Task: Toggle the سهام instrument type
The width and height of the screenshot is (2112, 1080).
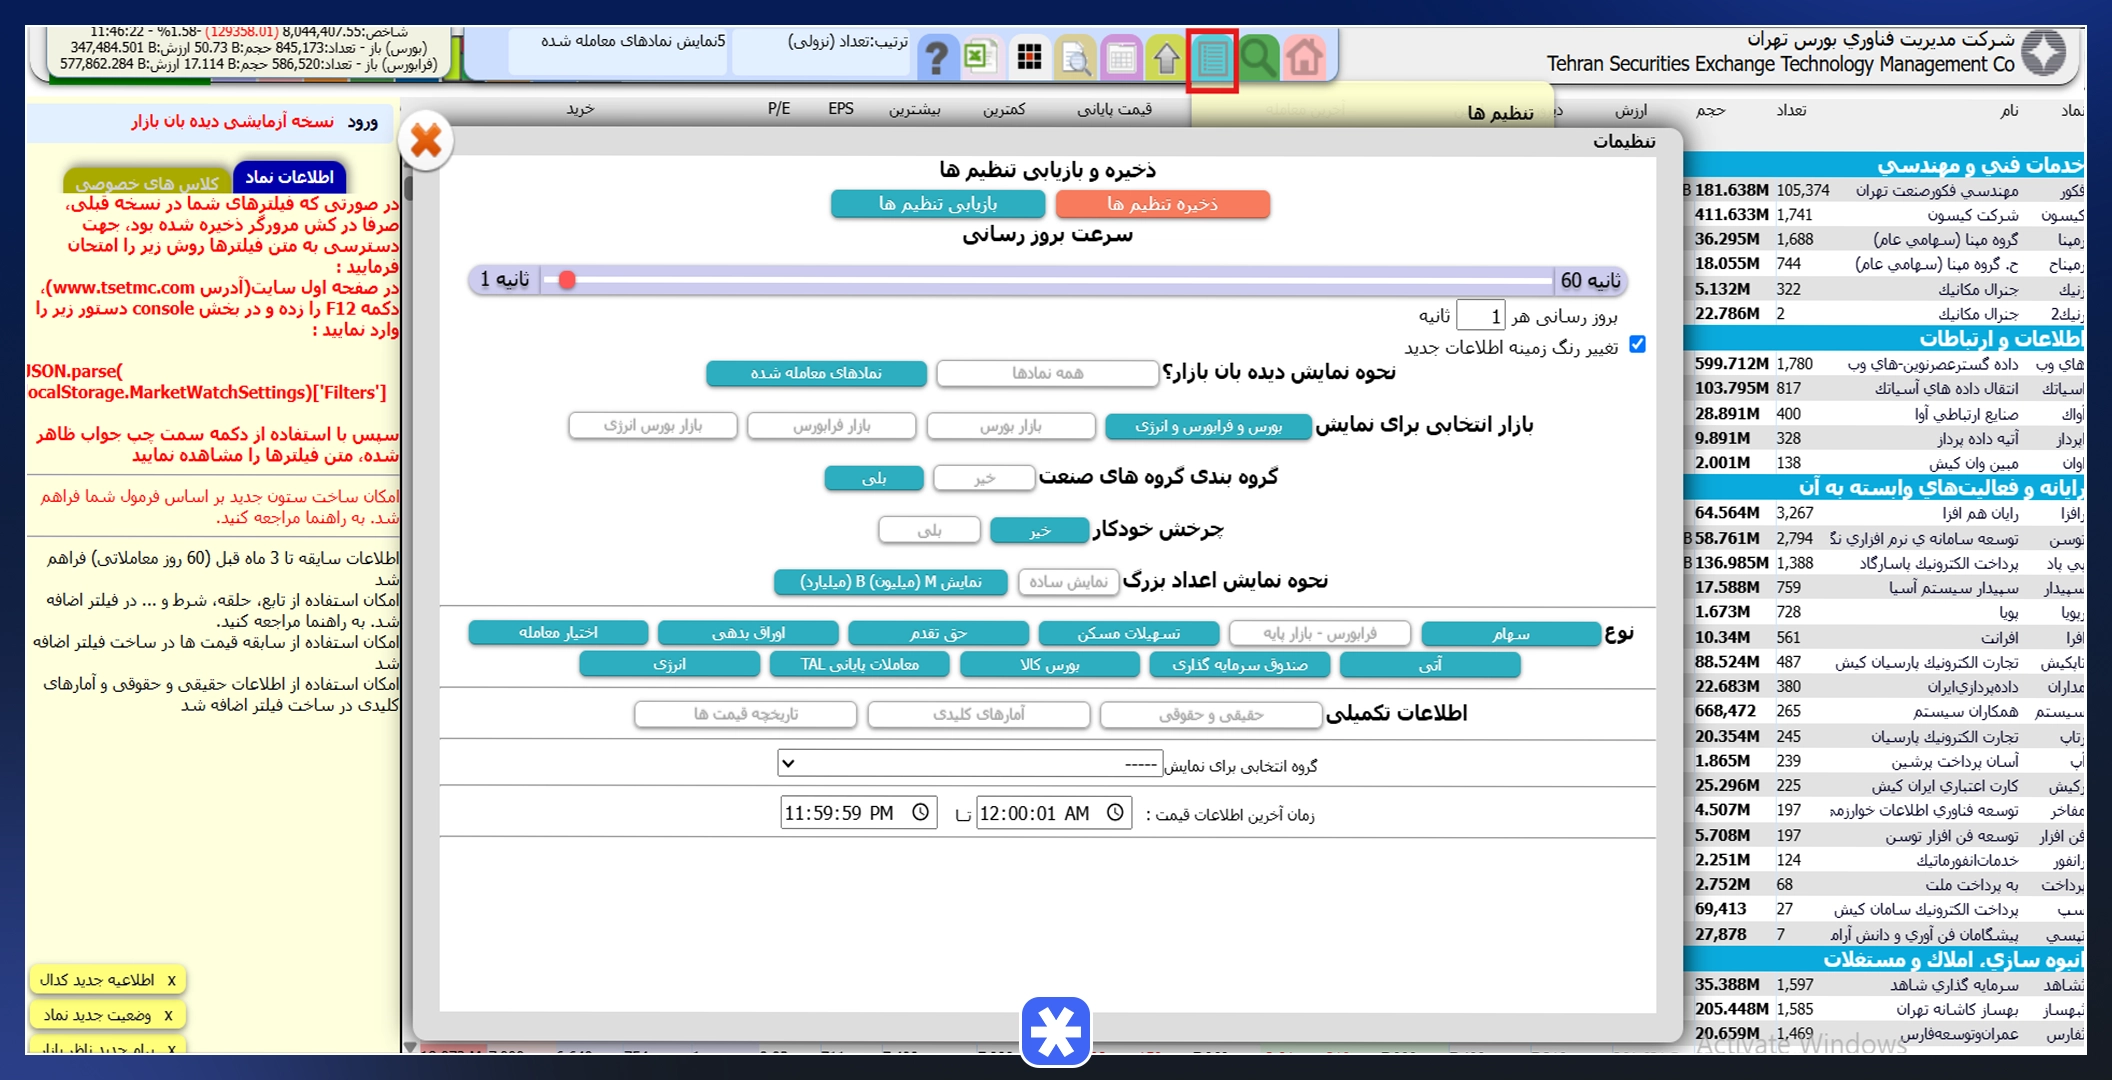Action: [1510, 634]
